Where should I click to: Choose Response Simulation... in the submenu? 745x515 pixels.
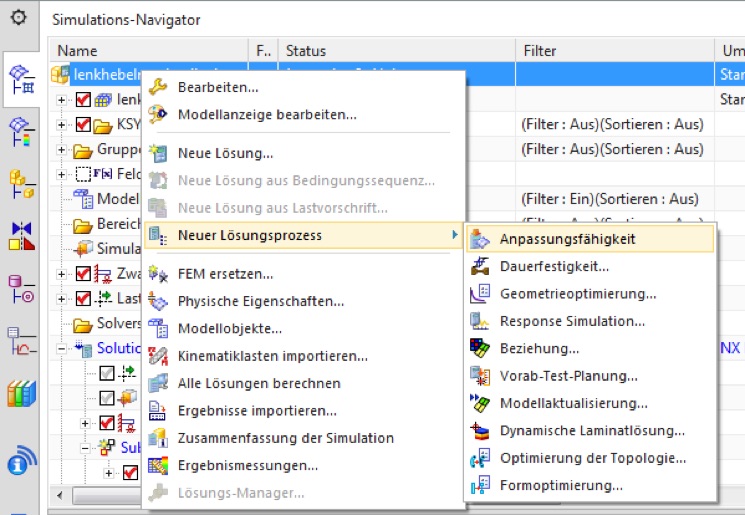[572, 321]
